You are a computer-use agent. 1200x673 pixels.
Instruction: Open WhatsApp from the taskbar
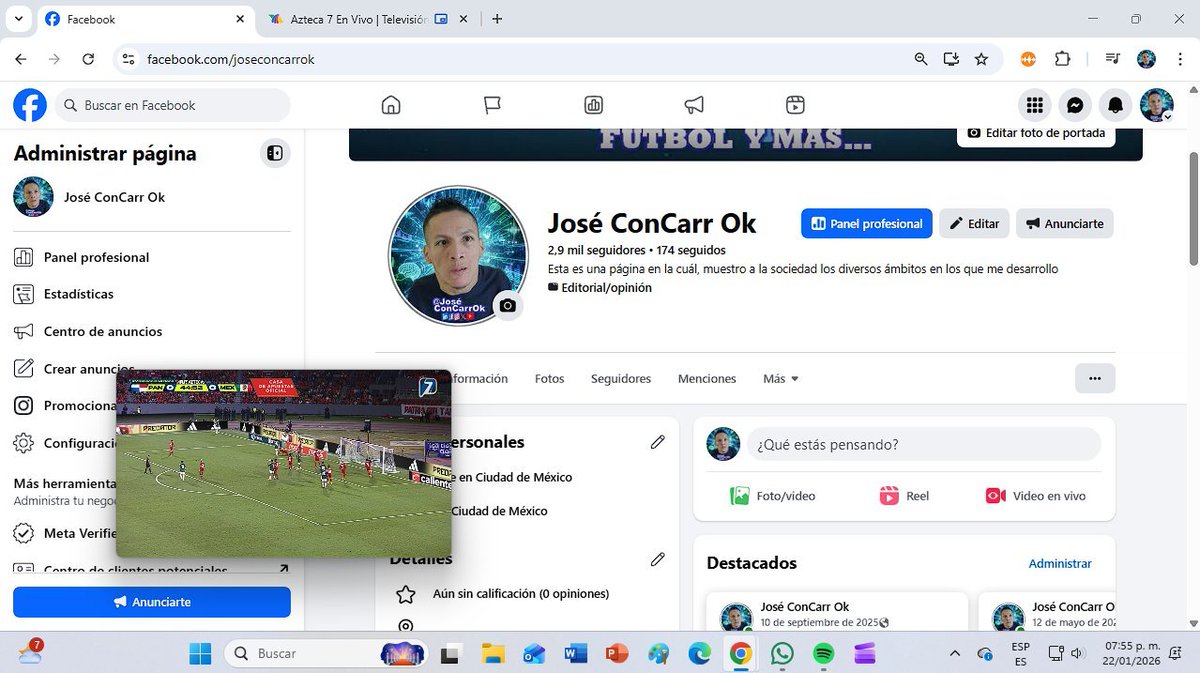click(x=782, y=653)
